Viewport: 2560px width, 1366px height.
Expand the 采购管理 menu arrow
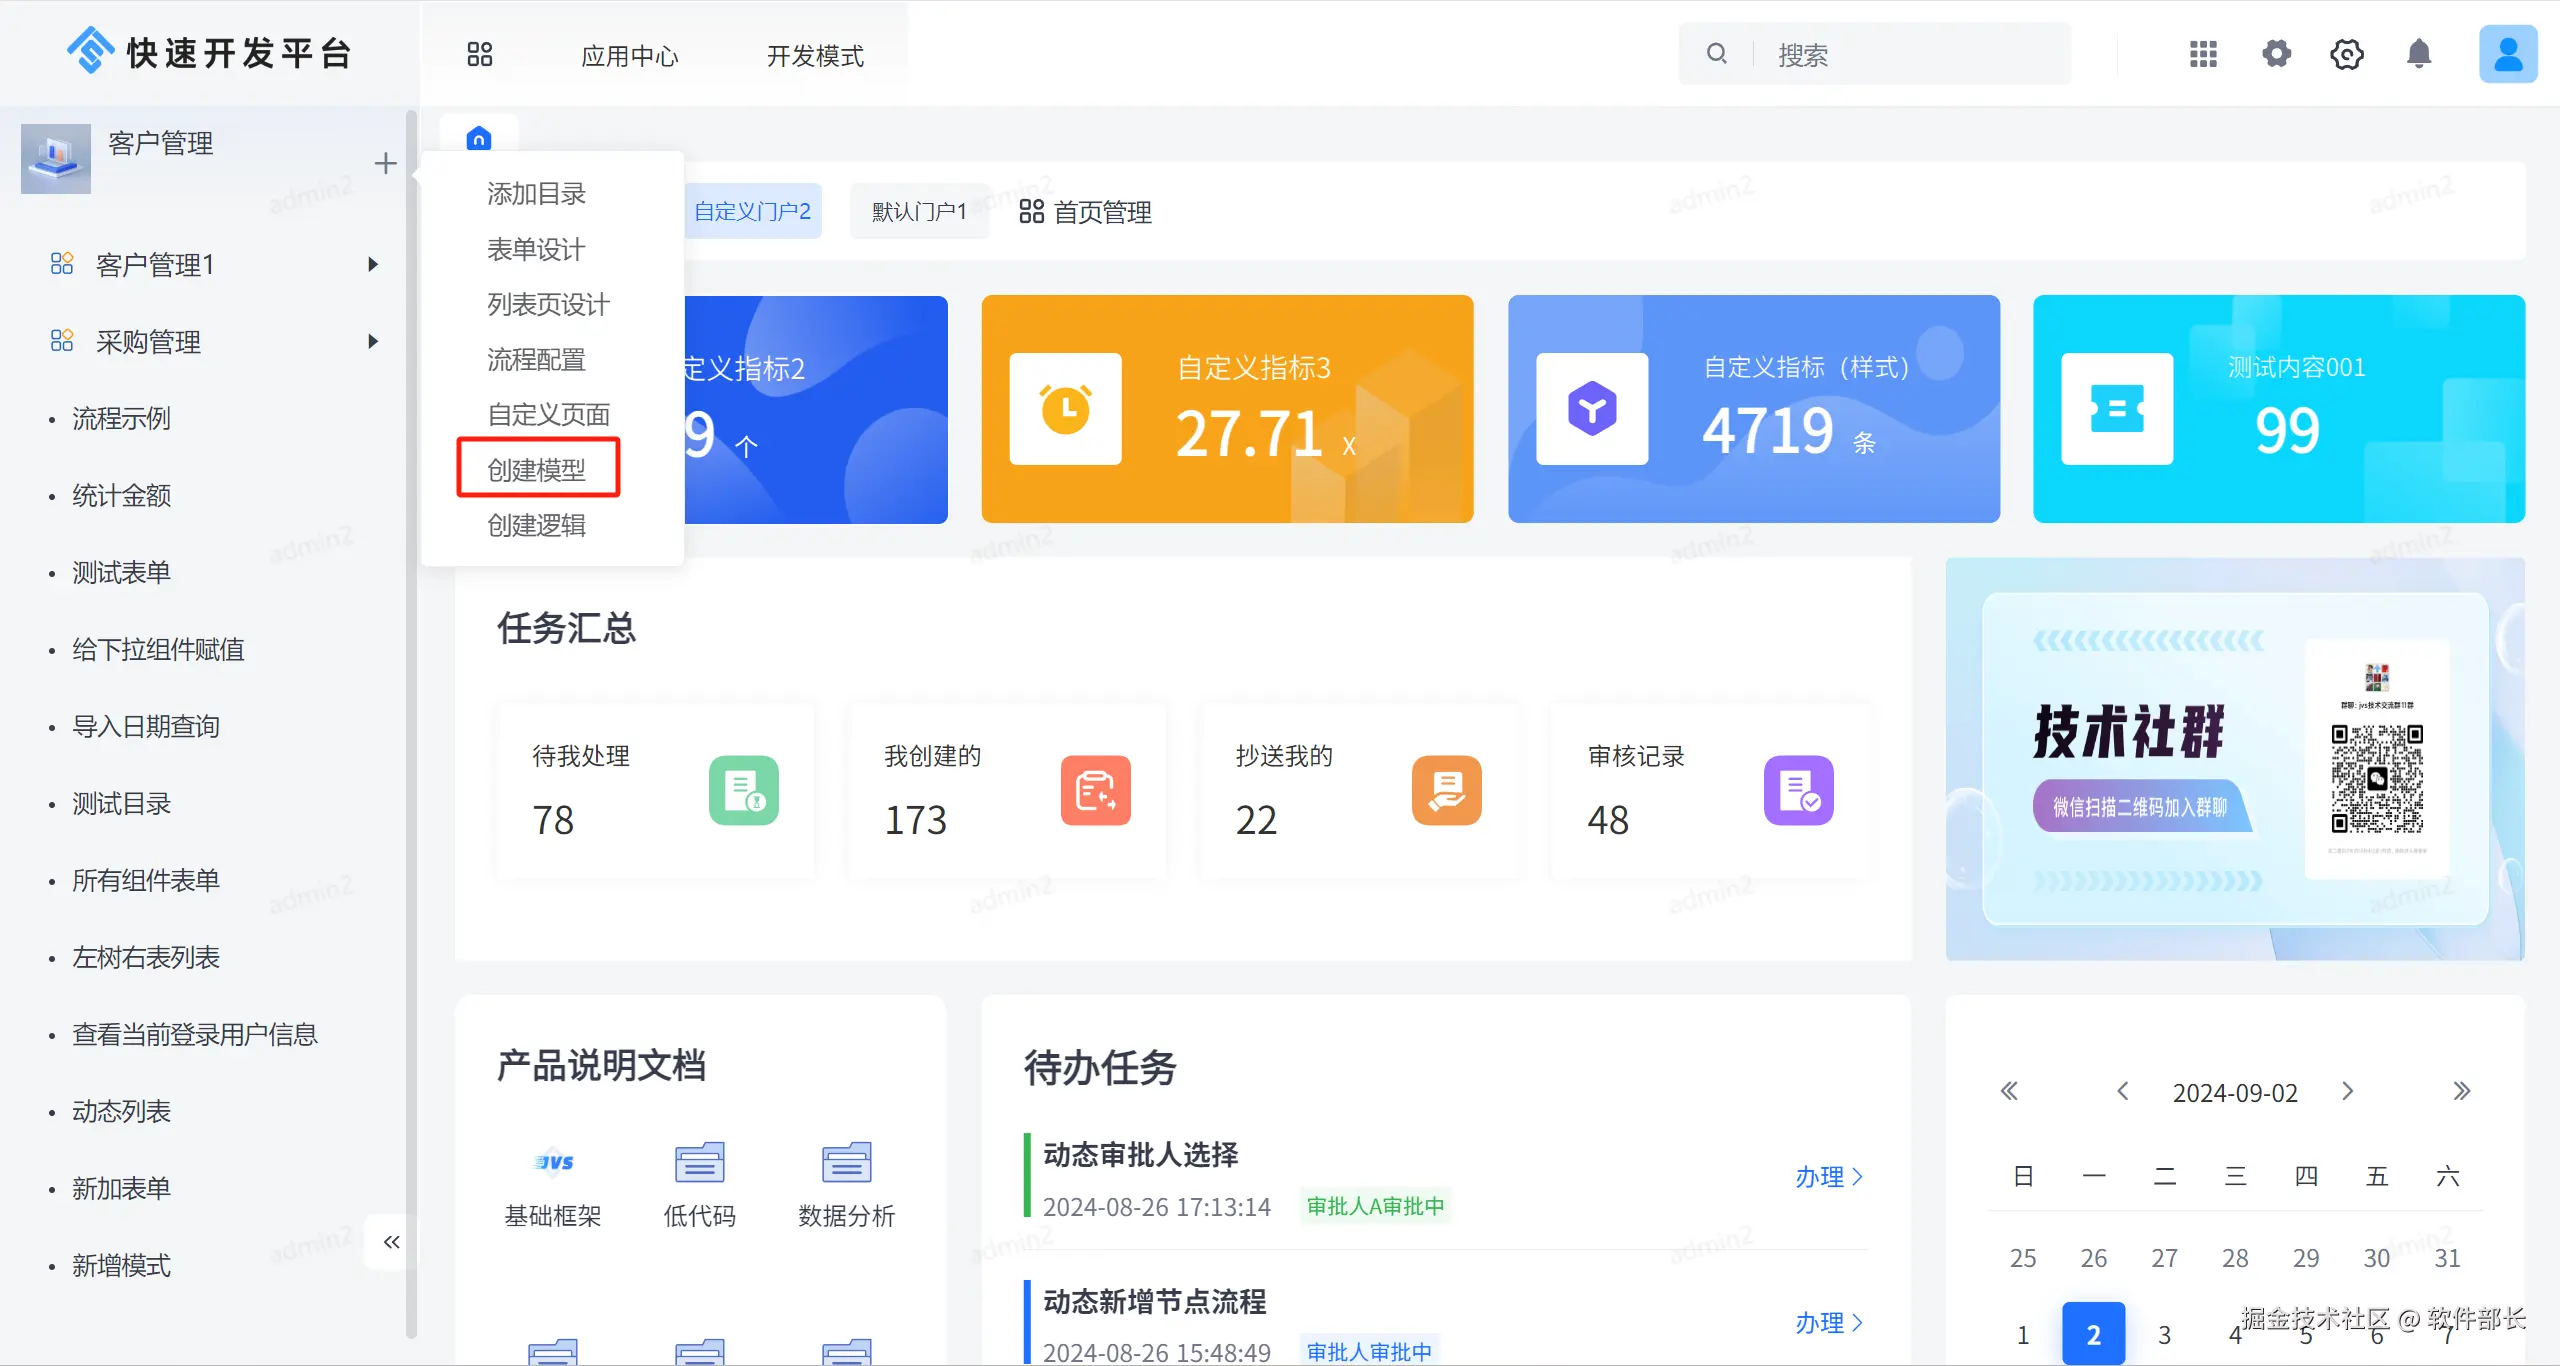coord(373,341)
